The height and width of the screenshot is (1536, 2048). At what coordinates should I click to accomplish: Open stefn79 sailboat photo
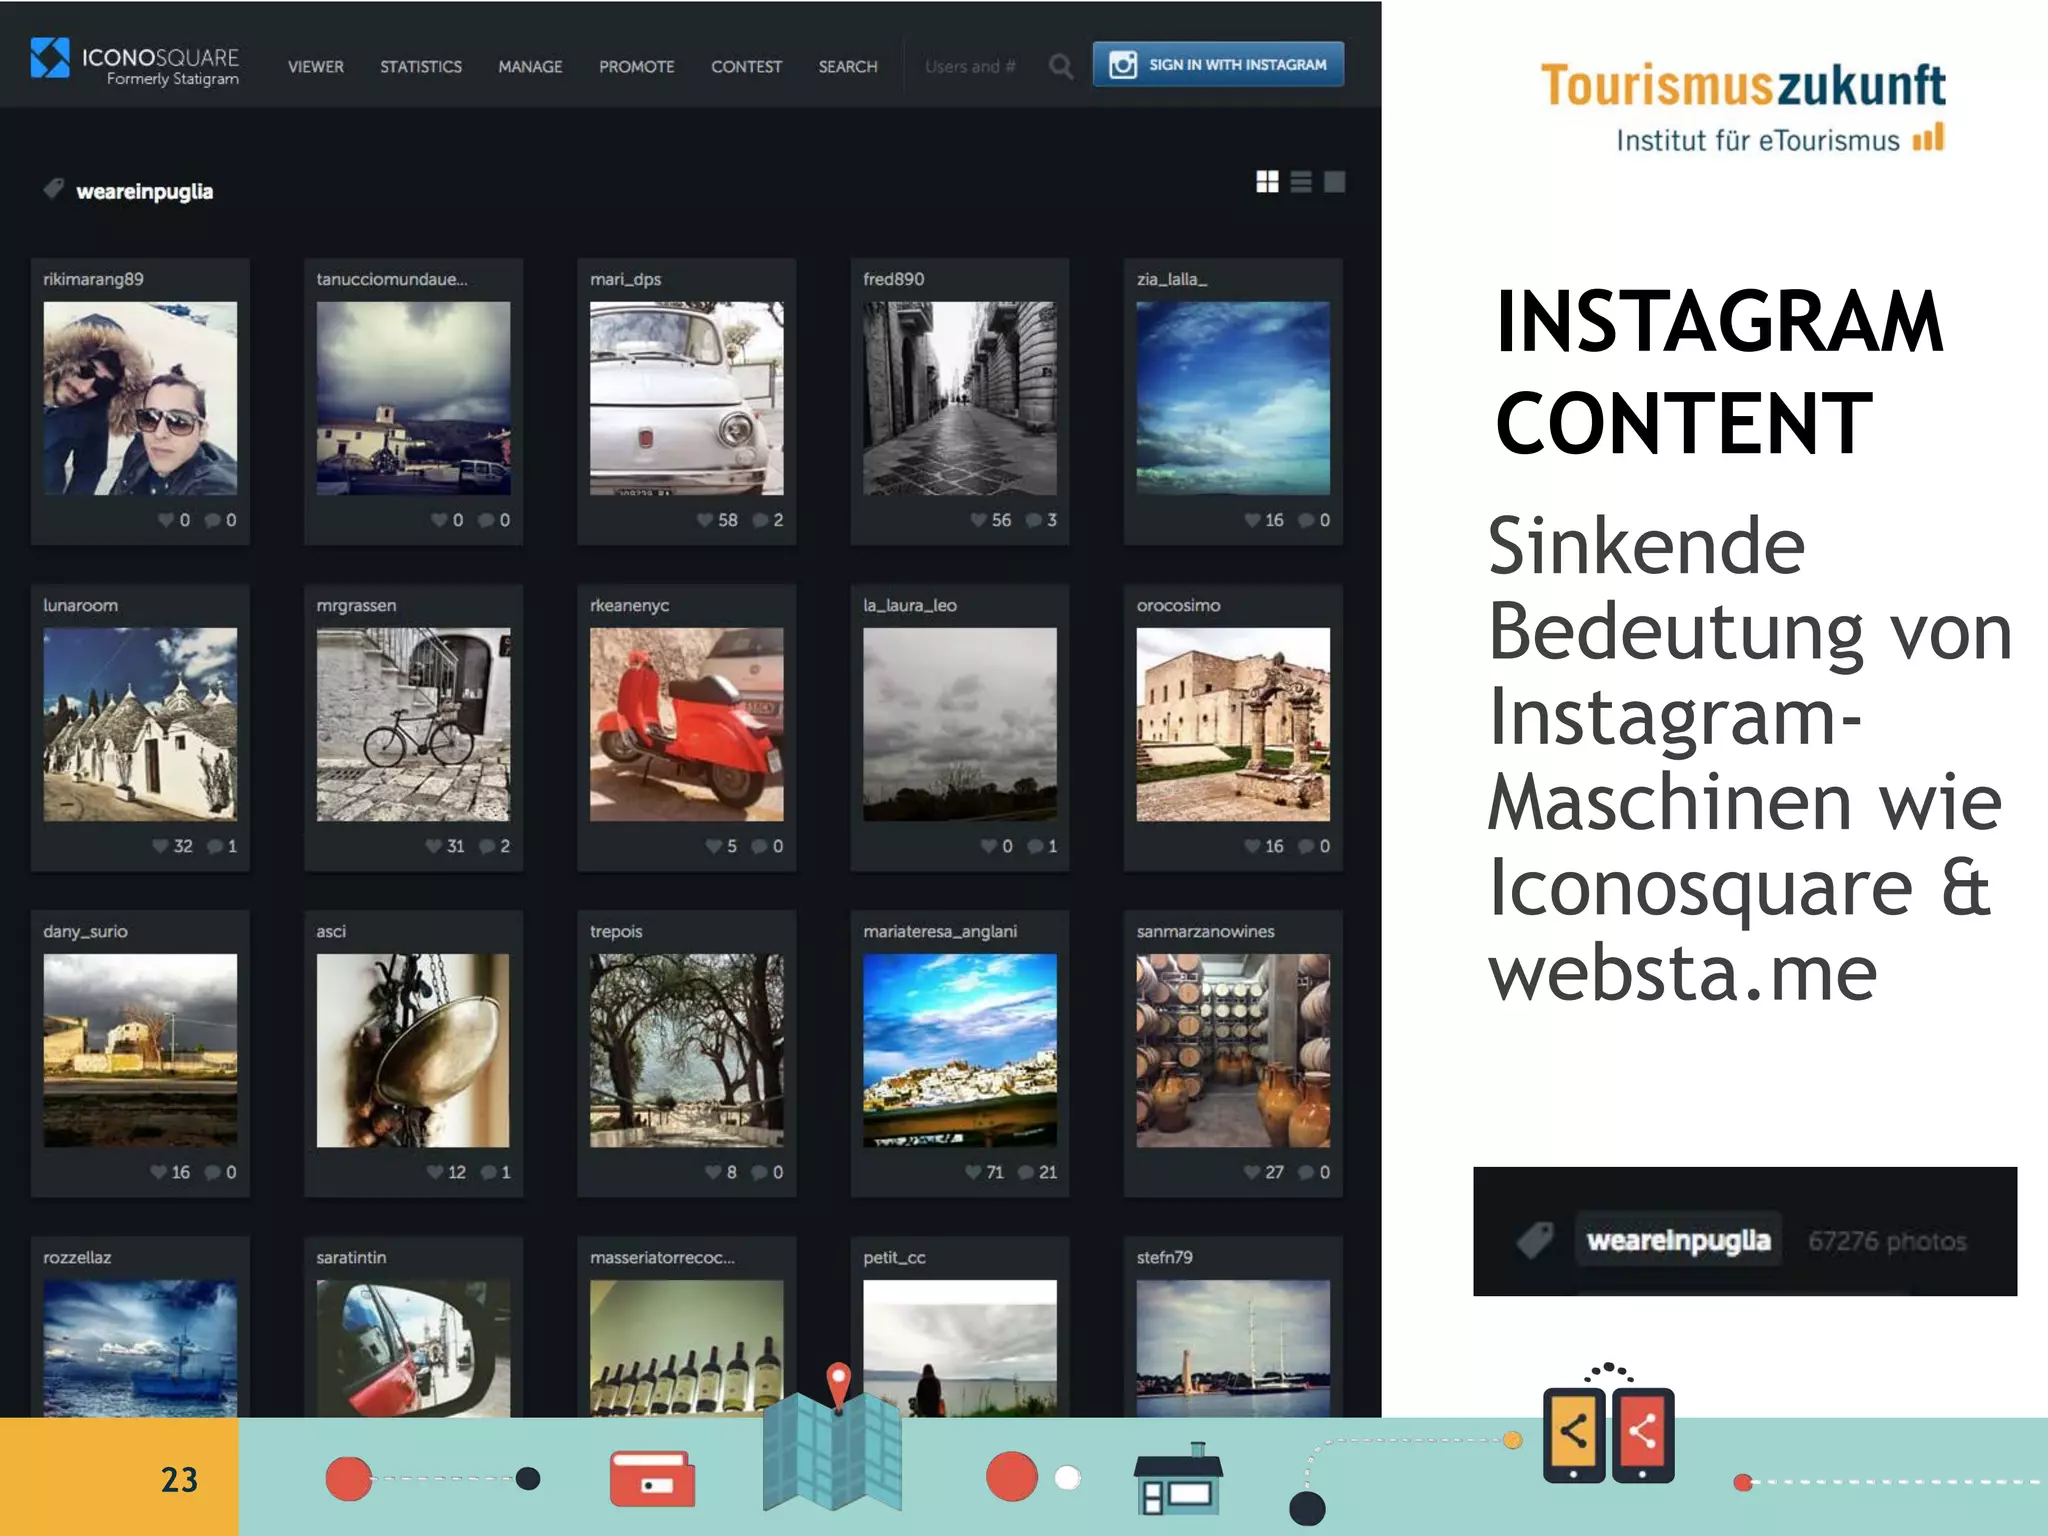pos(1233,1348)
